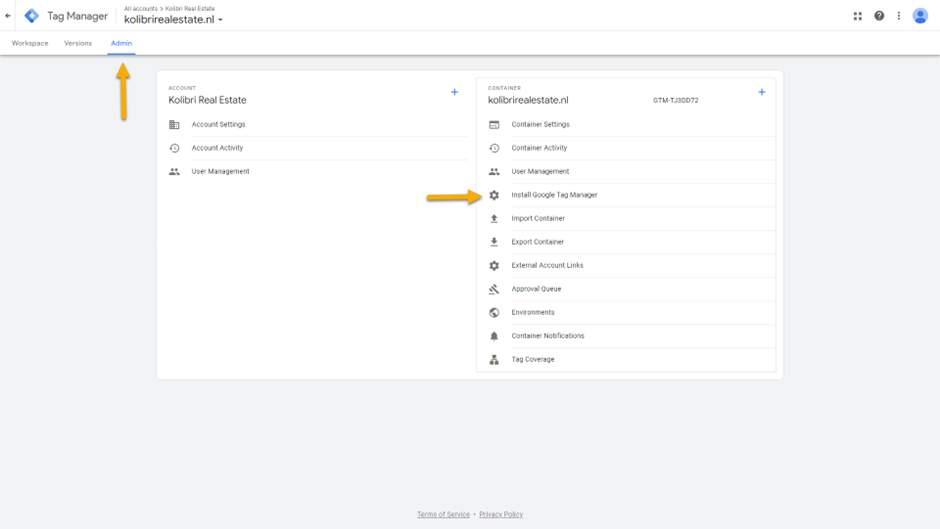Image resolution: width=940 pixels, height=529 pixels.
Task: Open the help question mark icon
Action: tap(879, 16)
